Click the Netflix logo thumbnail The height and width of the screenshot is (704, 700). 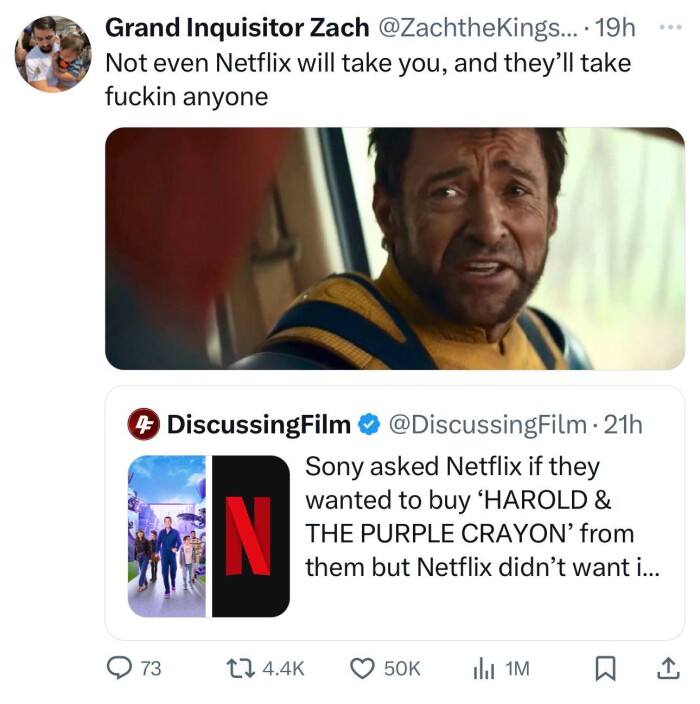250,535
